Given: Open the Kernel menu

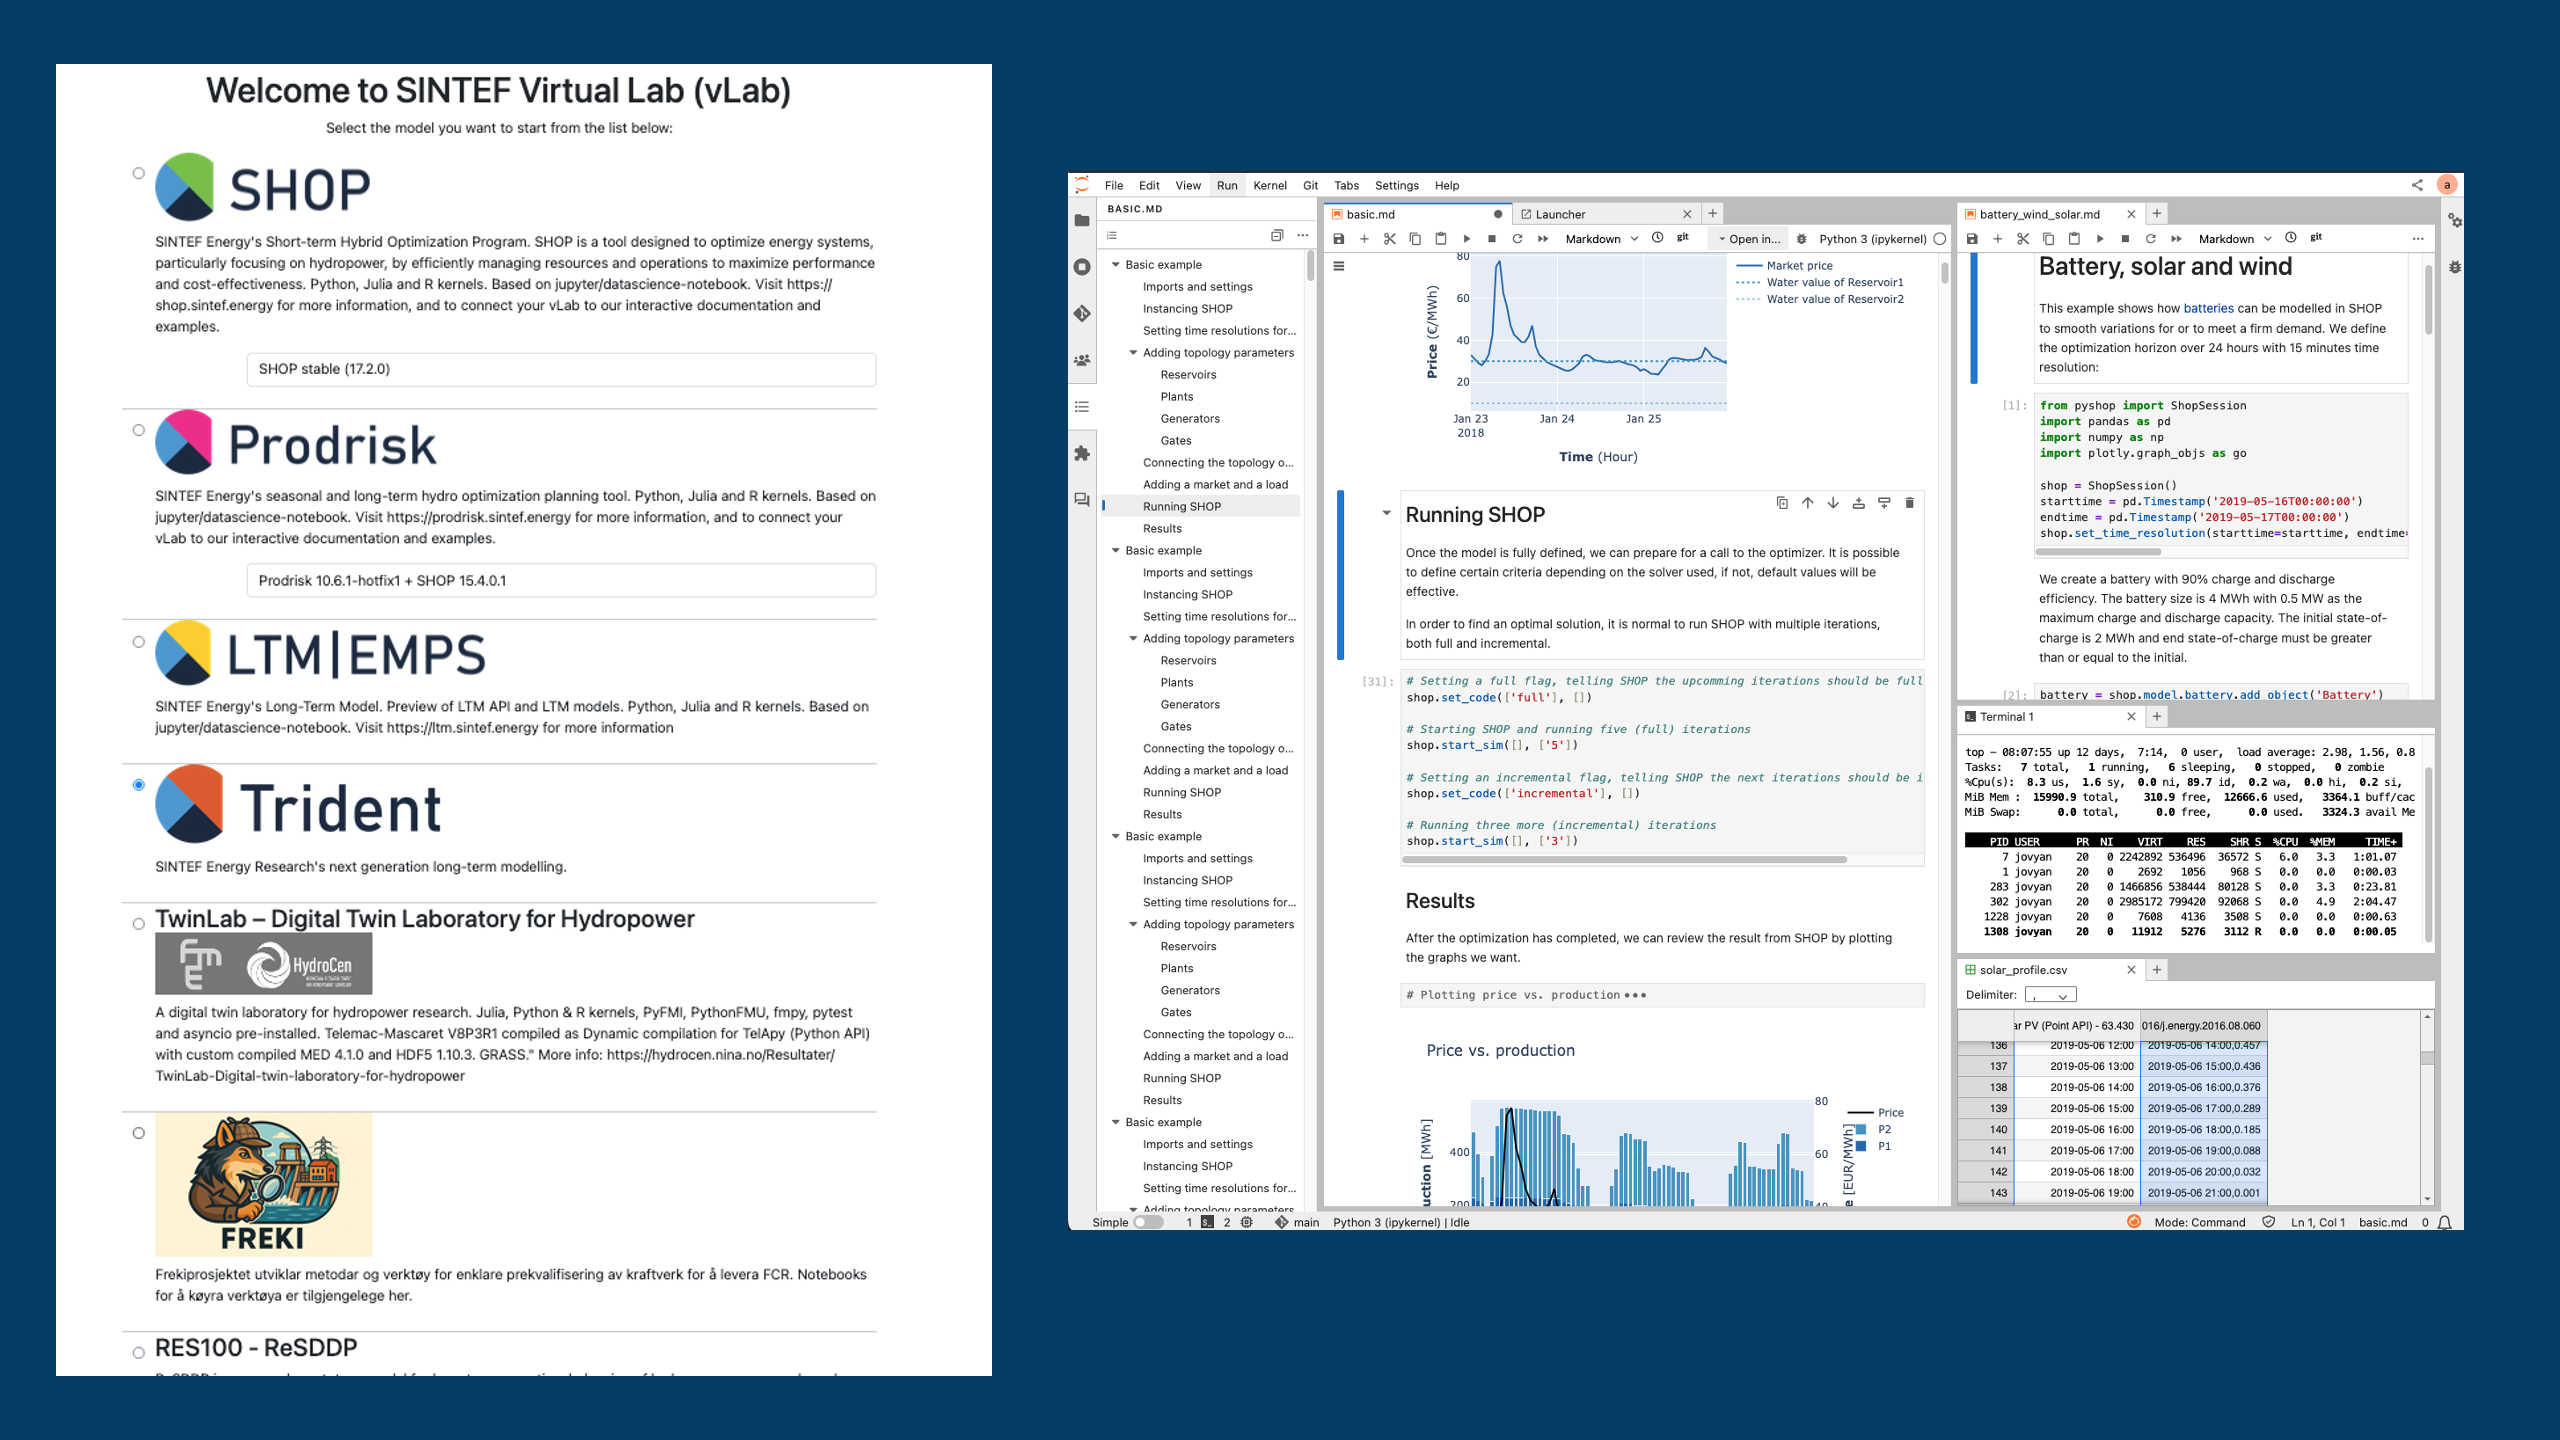Looking at the screenshot, I should [1270, 185].
